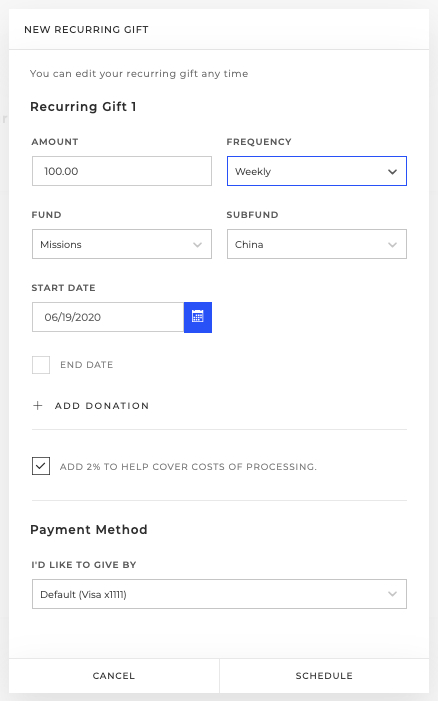
Task: Open the China subfund dropdown
Action: (317, 244)
